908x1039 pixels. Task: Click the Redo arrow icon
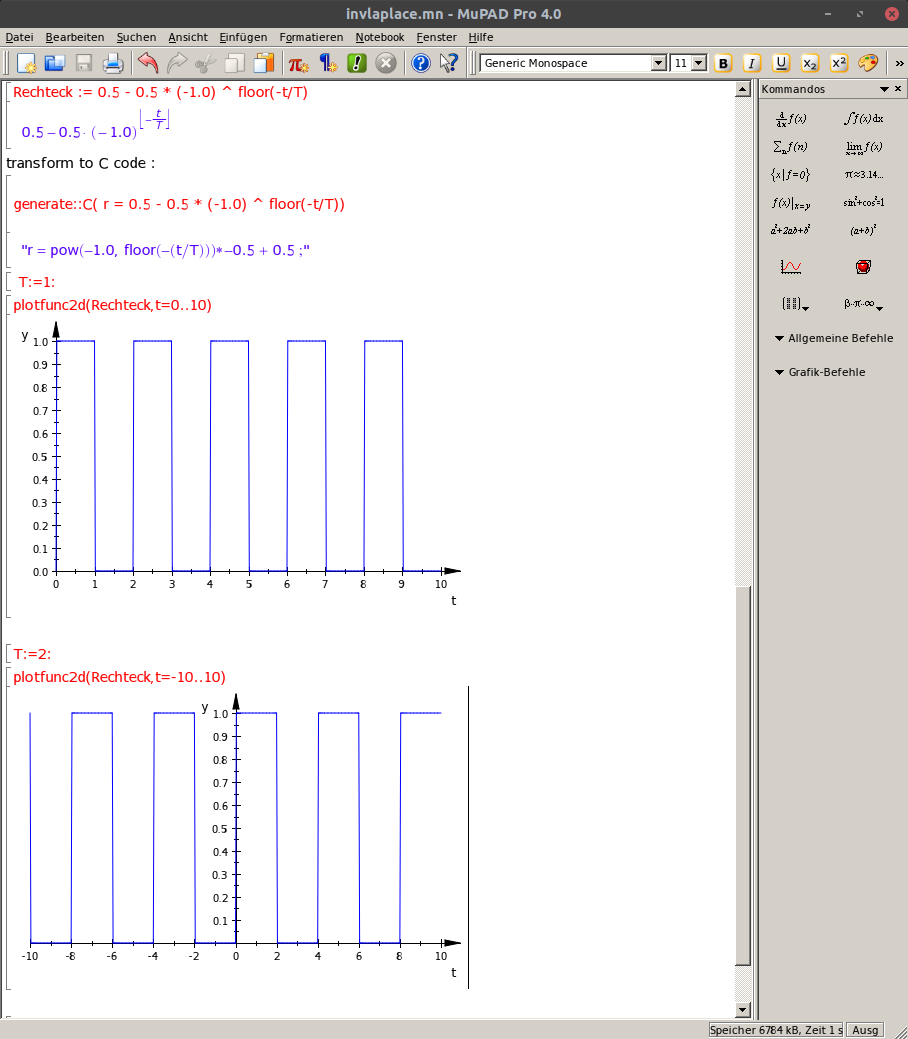click(x=177, y=63)
